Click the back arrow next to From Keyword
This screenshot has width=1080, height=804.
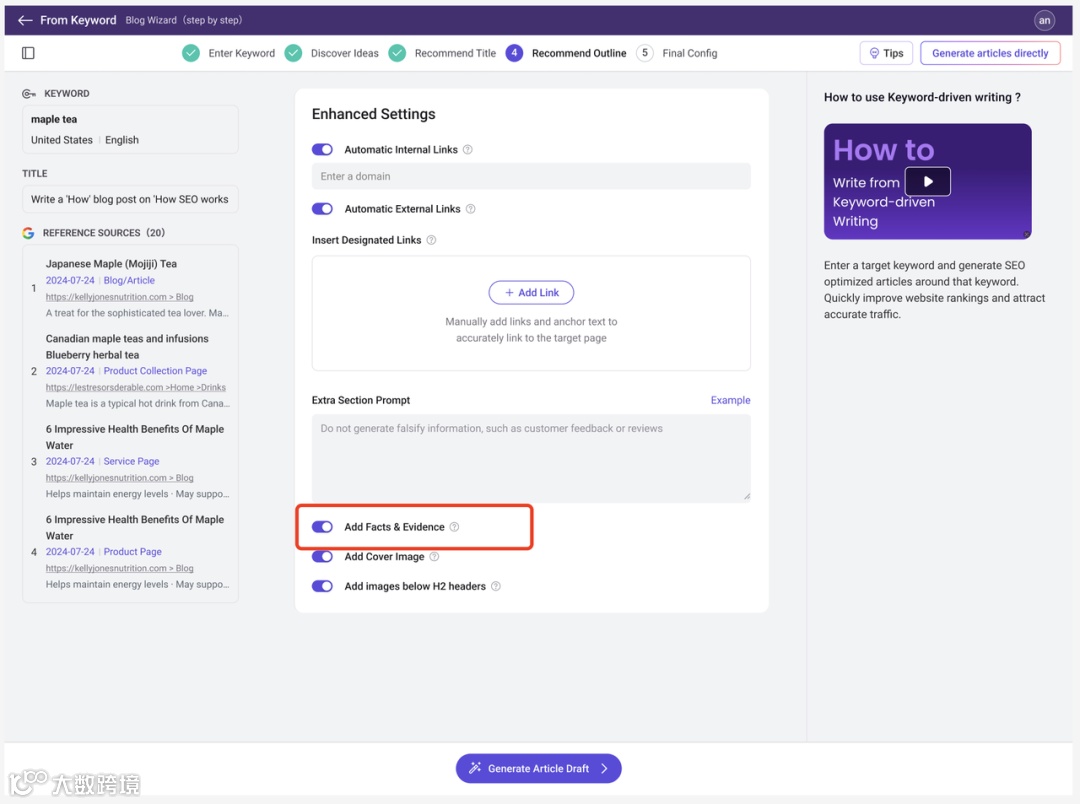point(25,20)
